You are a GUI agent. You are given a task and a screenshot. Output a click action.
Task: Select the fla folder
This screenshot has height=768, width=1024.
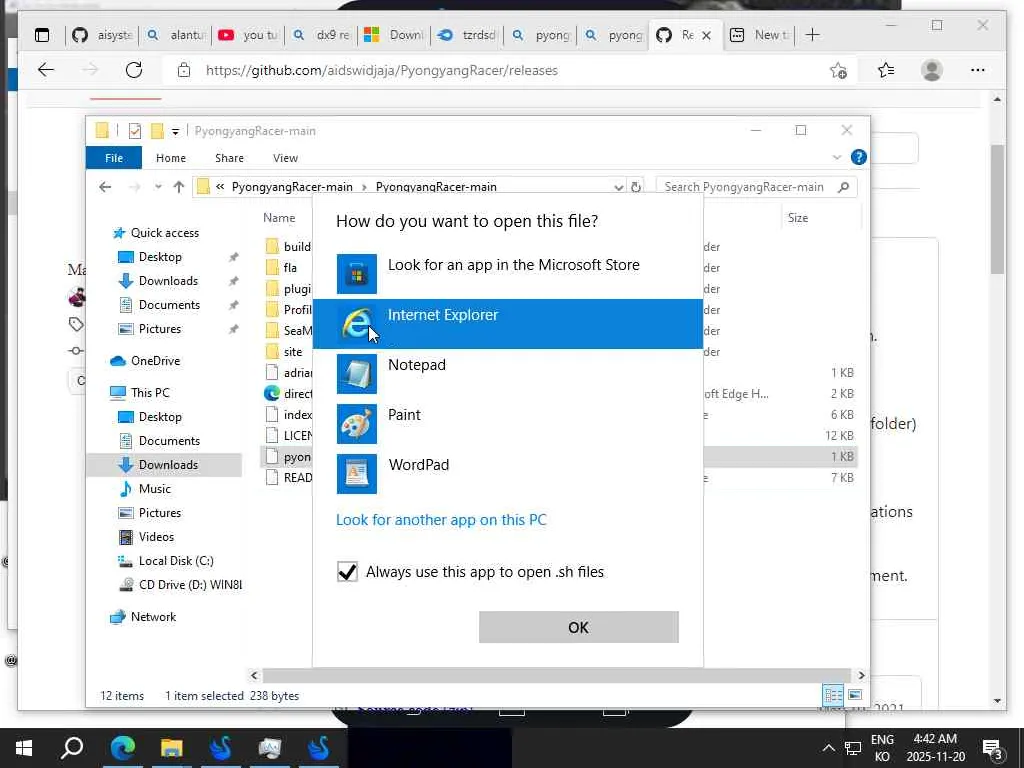click(290, 267)
